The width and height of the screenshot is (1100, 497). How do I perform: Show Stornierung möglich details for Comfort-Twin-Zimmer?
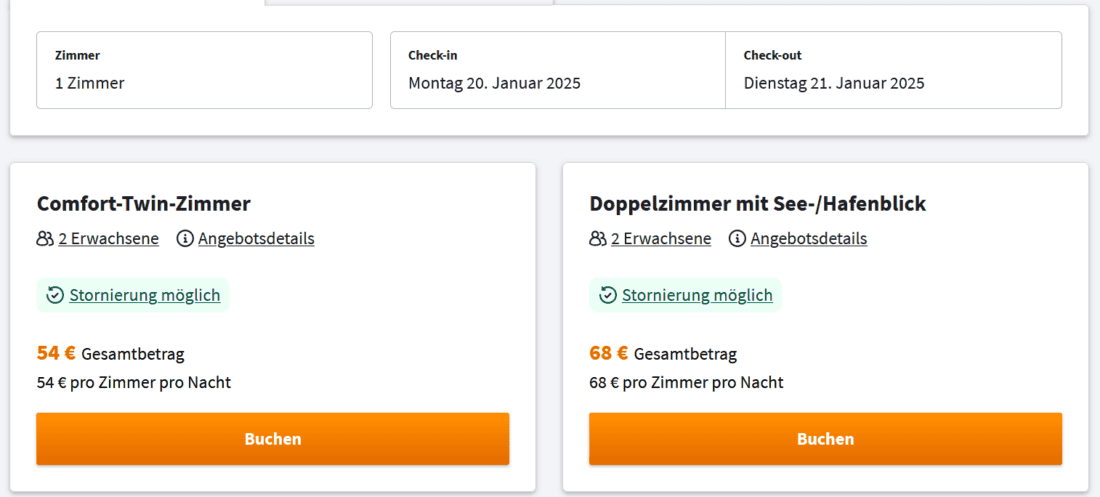144,295
